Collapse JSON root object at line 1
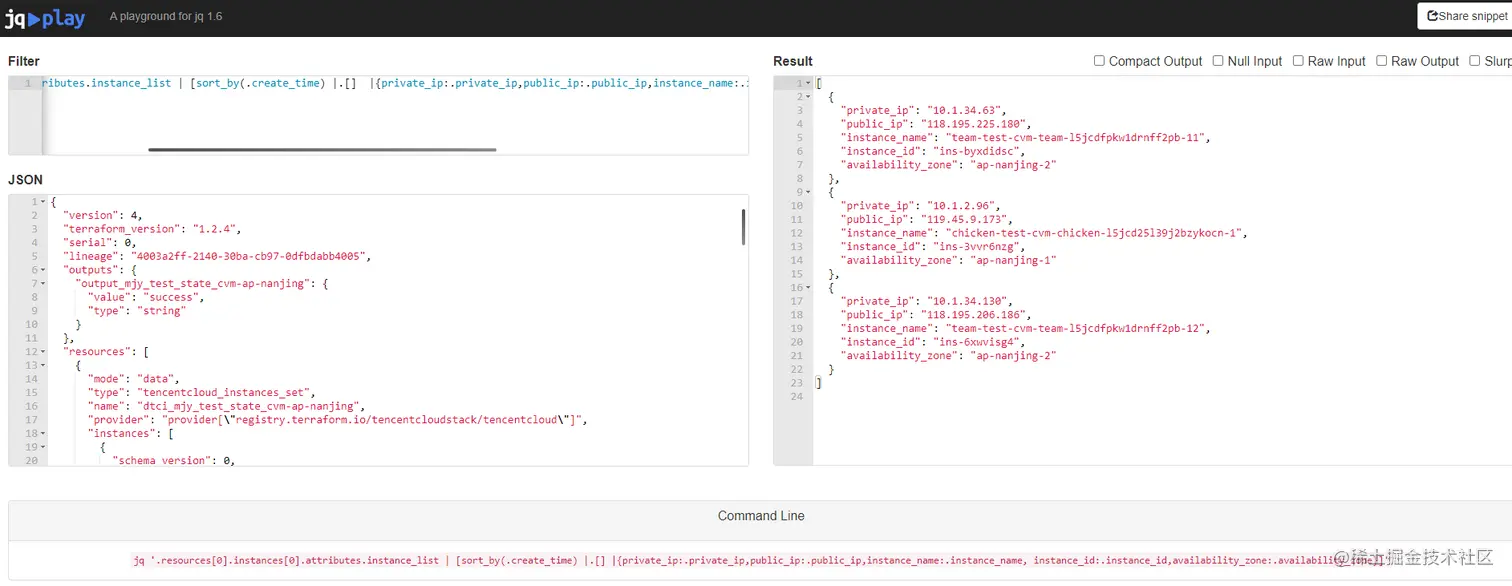 coord(41,202)
